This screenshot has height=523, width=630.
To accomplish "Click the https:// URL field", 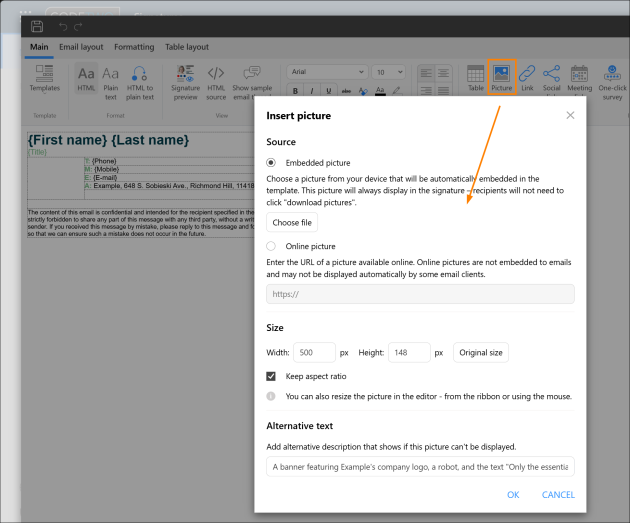I will pos(420,294).
